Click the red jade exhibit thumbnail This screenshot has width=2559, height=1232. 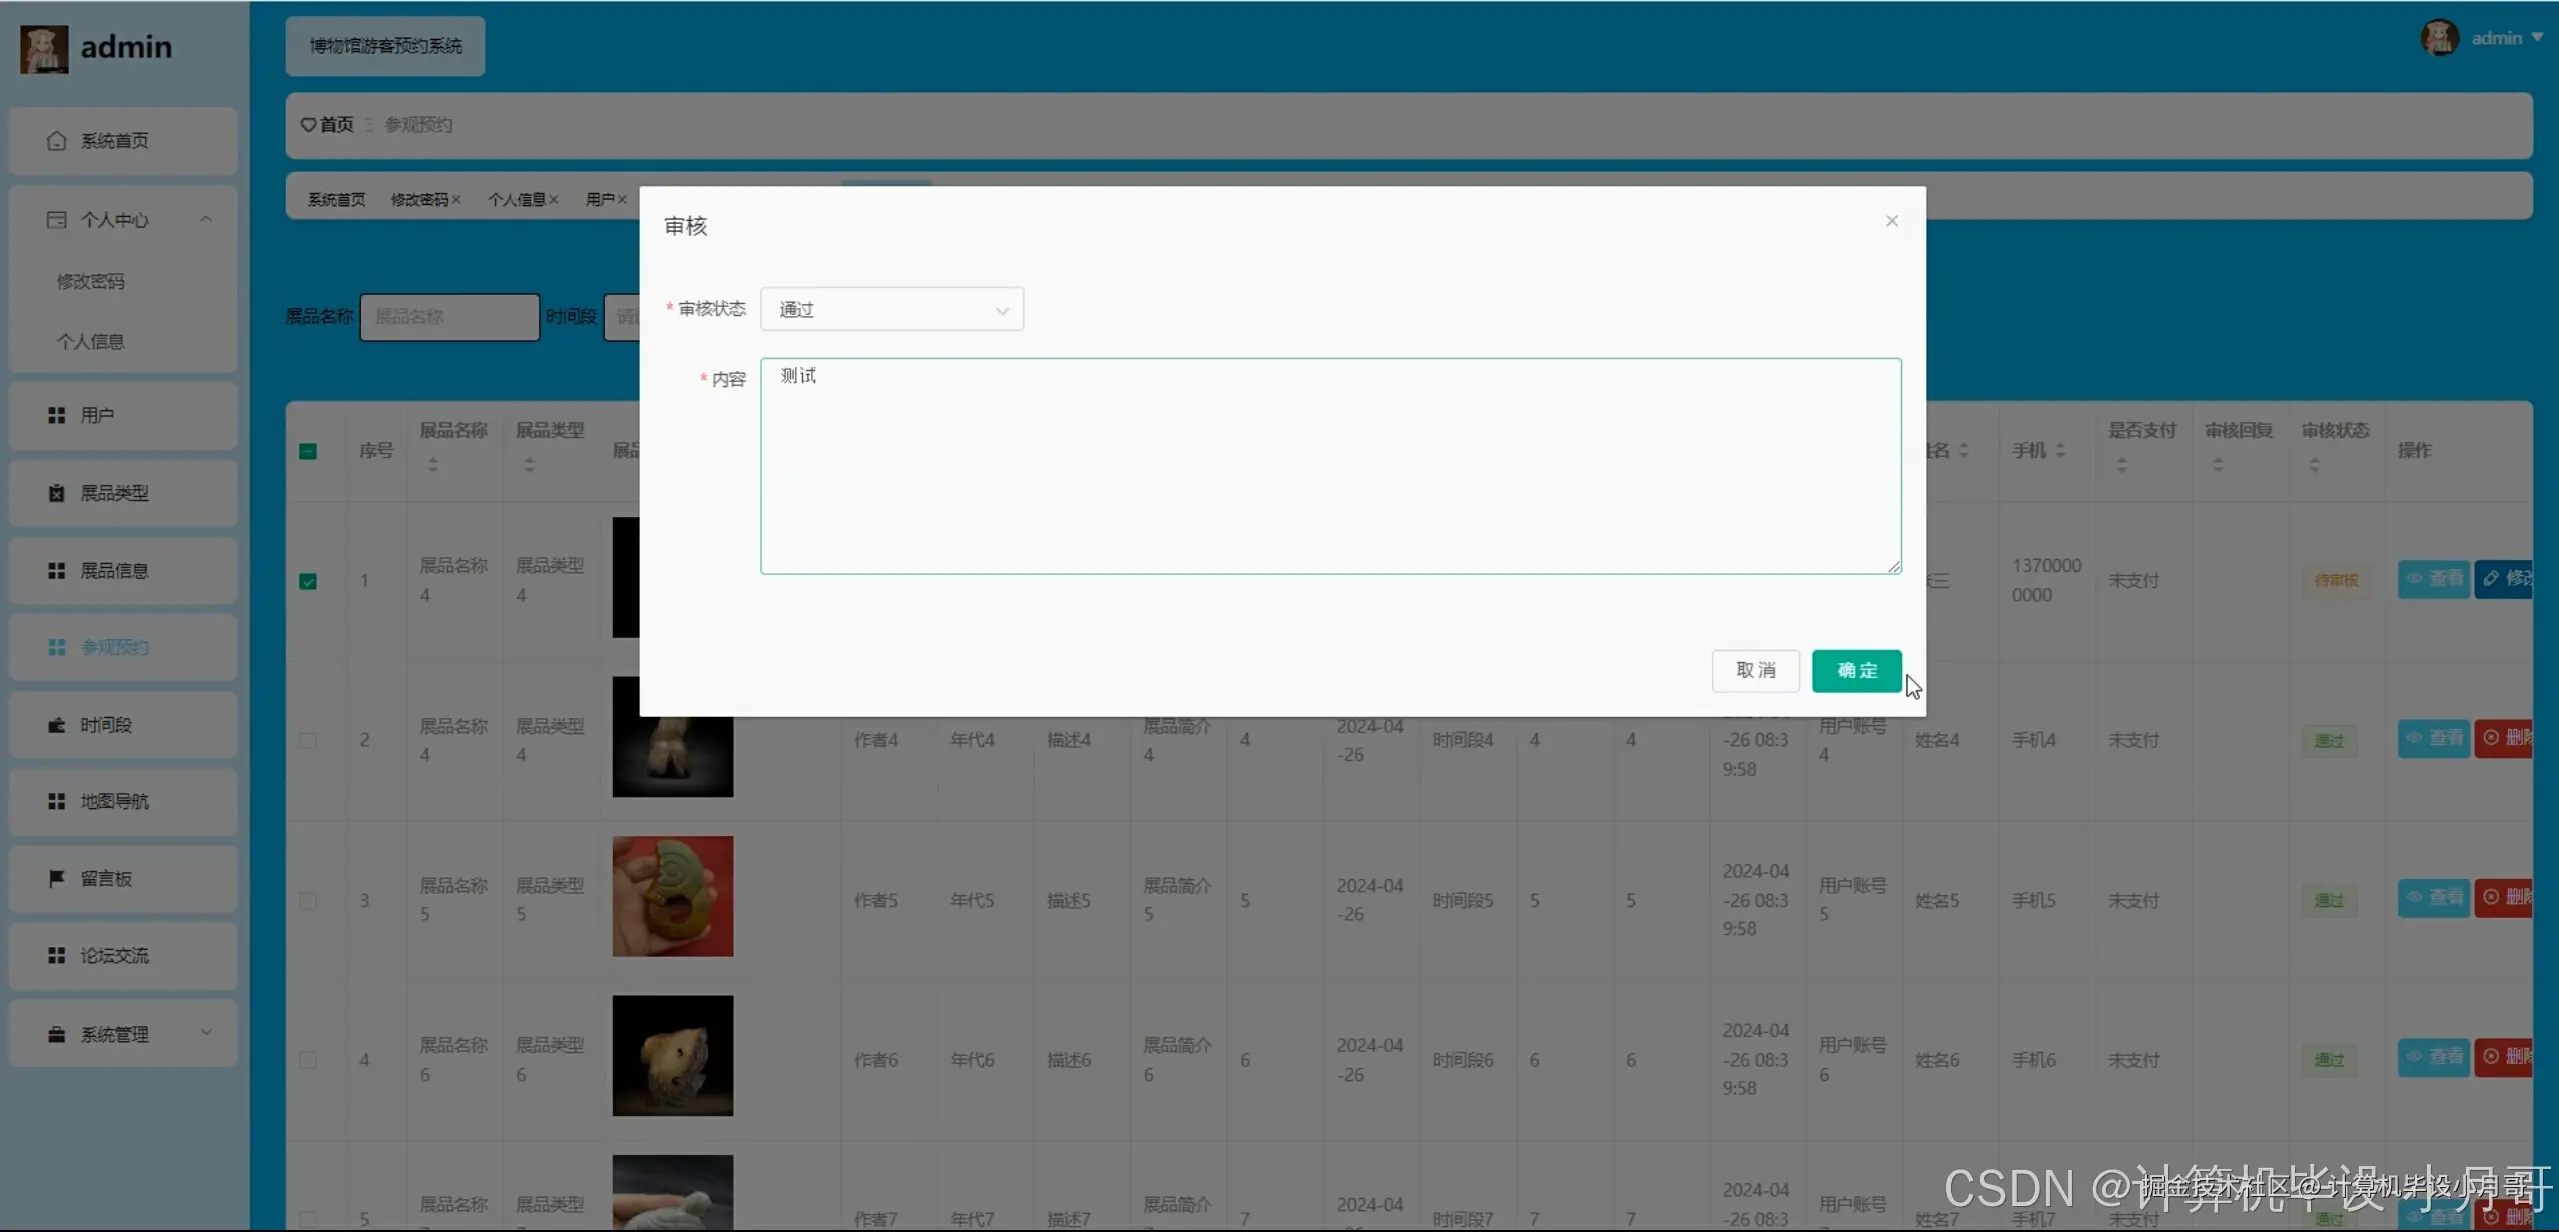(x=672, y=896)
